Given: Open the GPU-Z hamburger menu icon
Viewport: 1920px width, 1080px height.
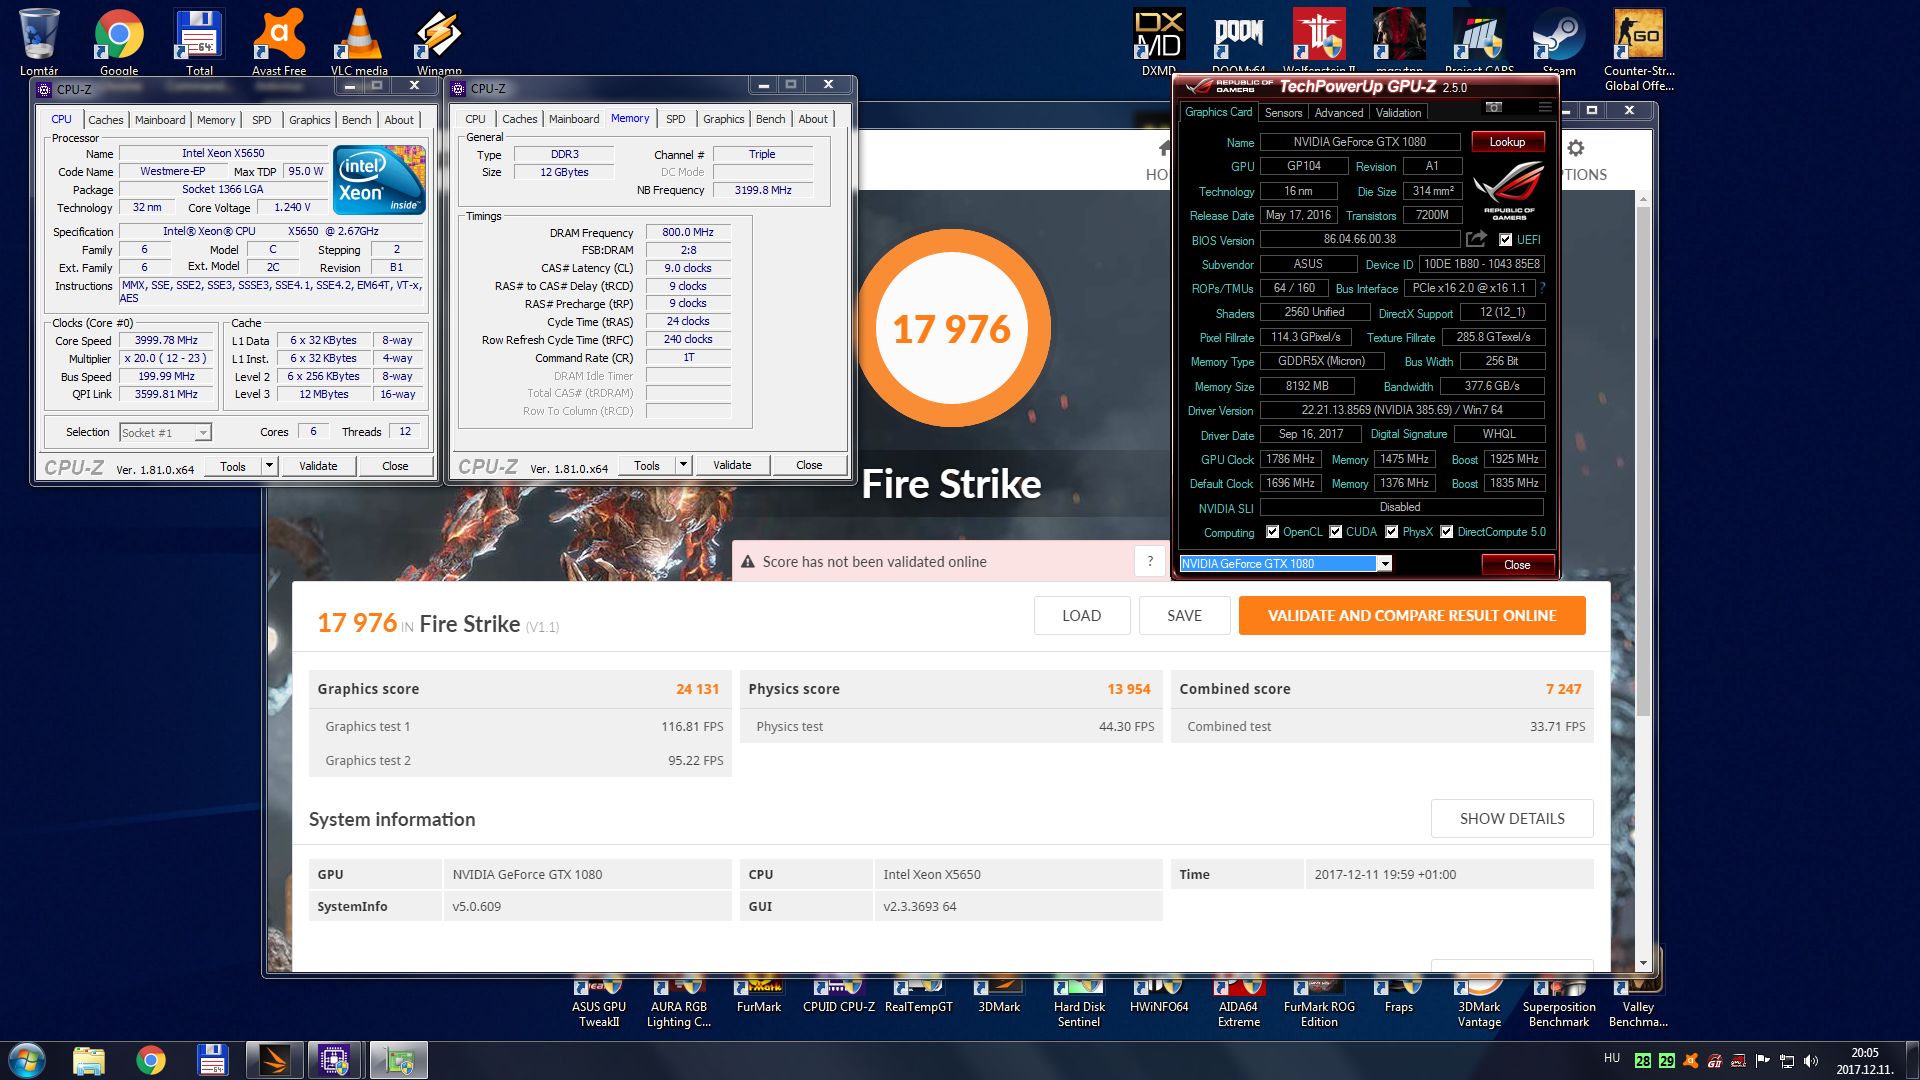Looking at the screenshot, I should (1544, 107).
